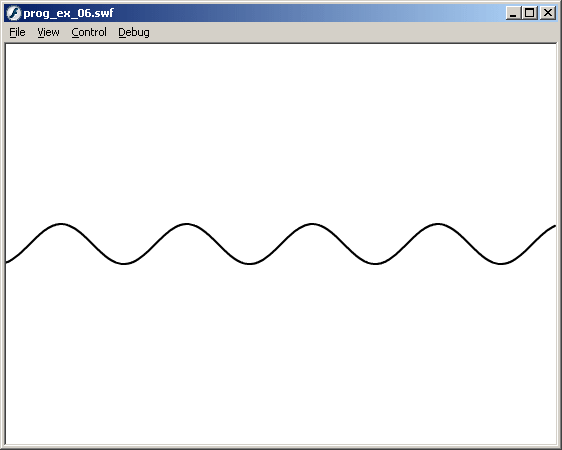
Task: Click the first trough of the sine wave
Action: [124, 264]
